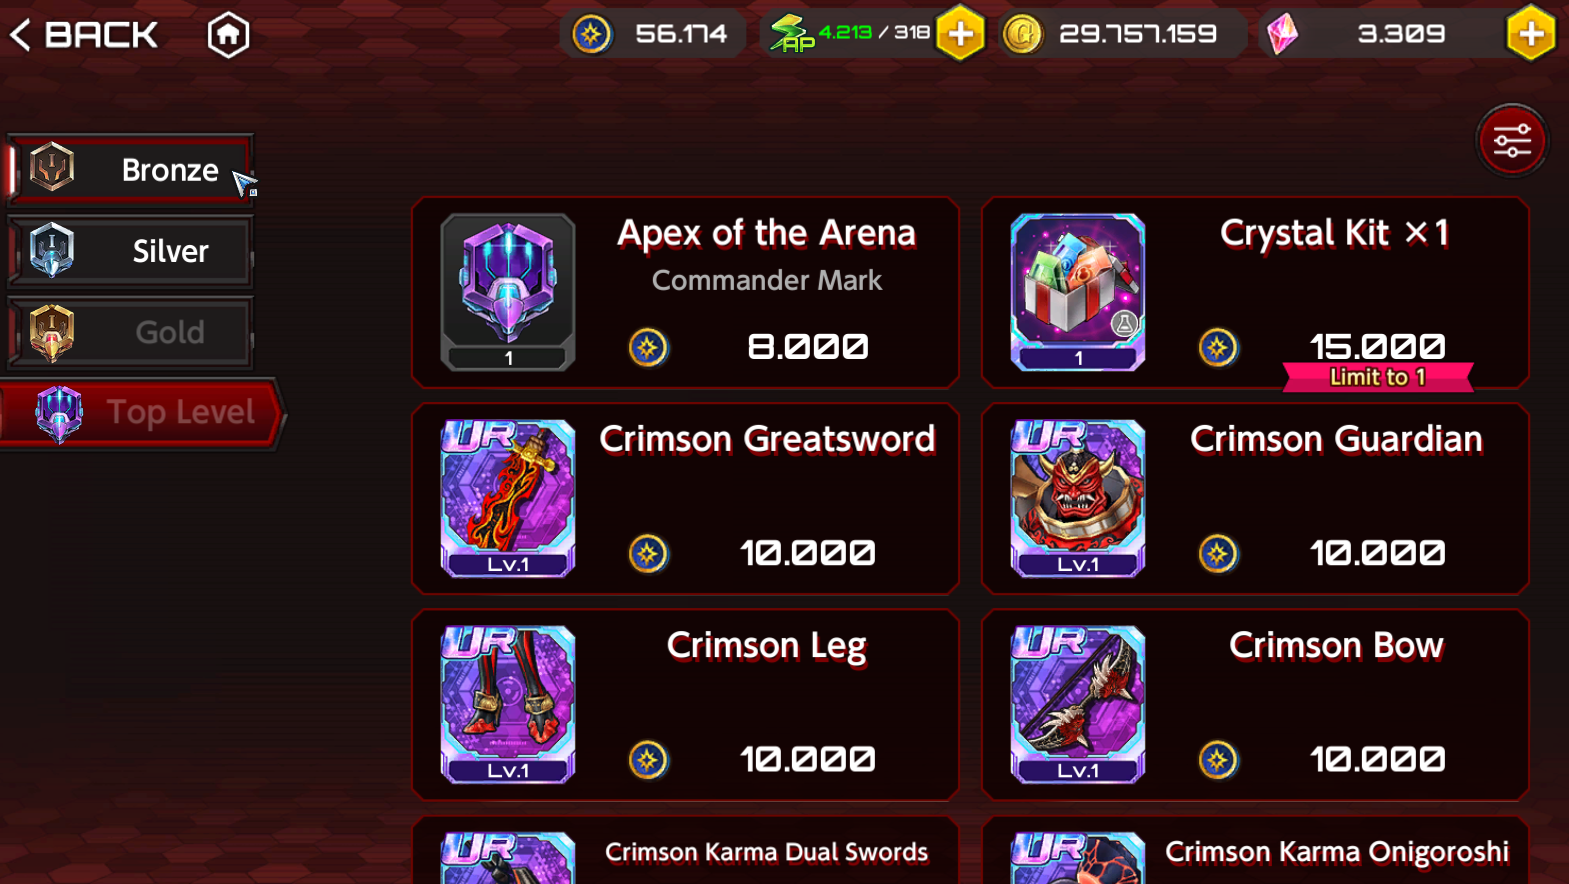Screen dimensions: 1569x884
Task: Choose the Crimson Leg item
Action: 686,704
